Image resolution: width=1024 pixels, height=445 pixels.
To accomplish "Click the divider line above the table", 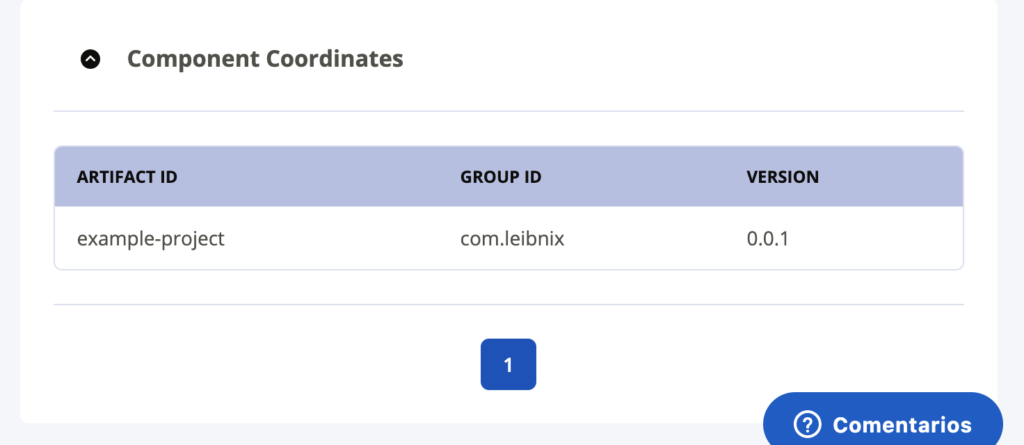I will click(508, 110).
